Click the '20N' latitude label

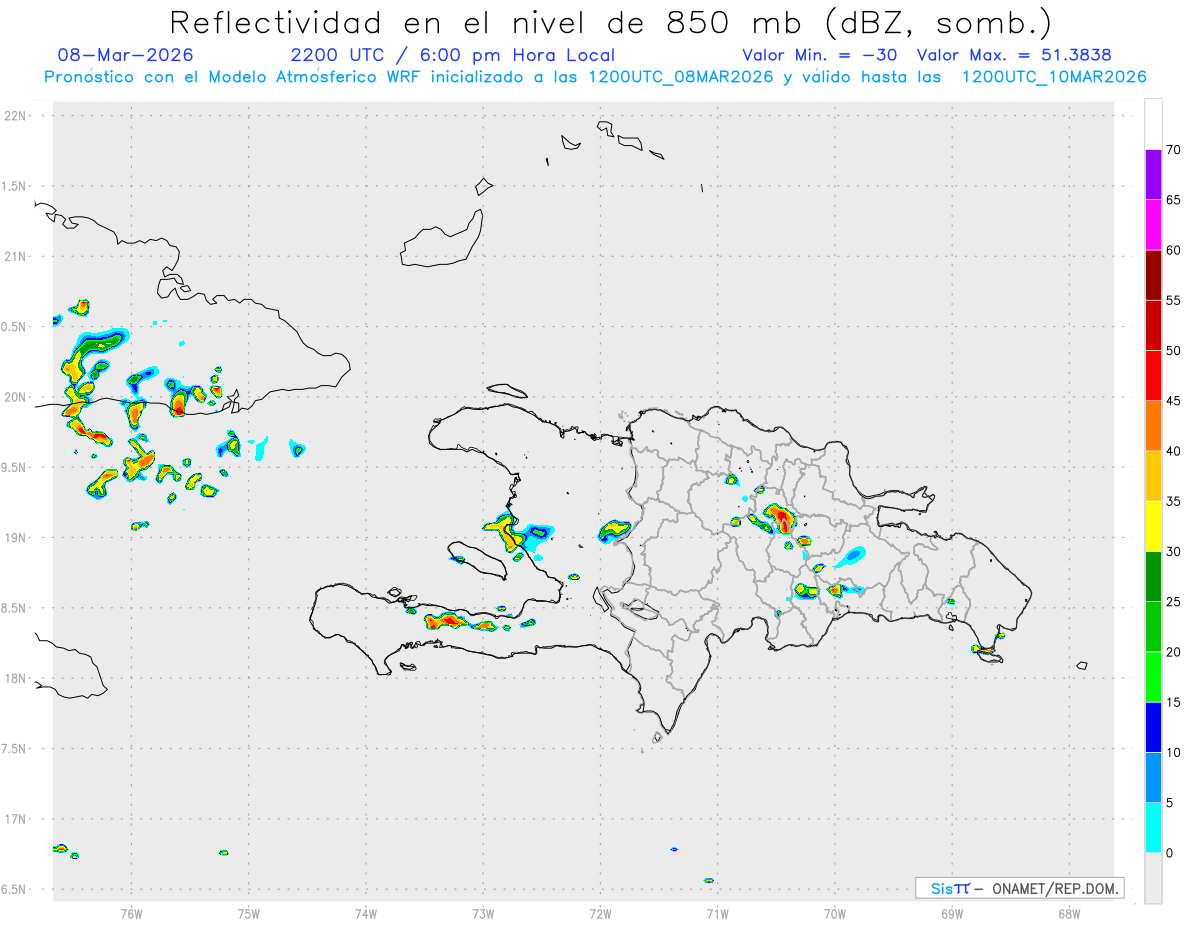click(16, 397)
